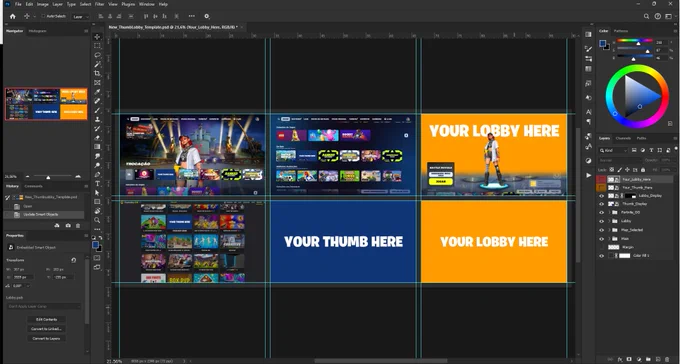This screenshot has width=680, height=364.
Task: Delete current history state trash icon
Action: tap(78, 226)
